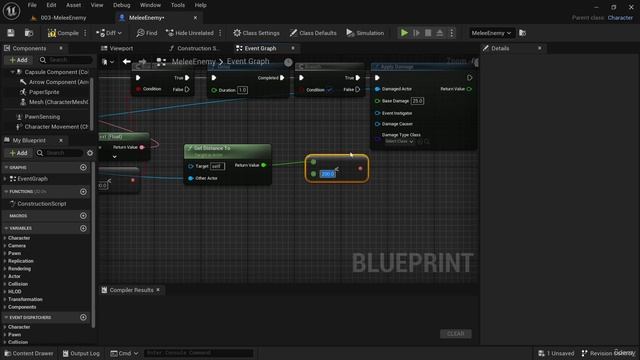Open the Diff dropdown
Image resolution: width=640 pixels, height=360 pixels.
point(109,33)
